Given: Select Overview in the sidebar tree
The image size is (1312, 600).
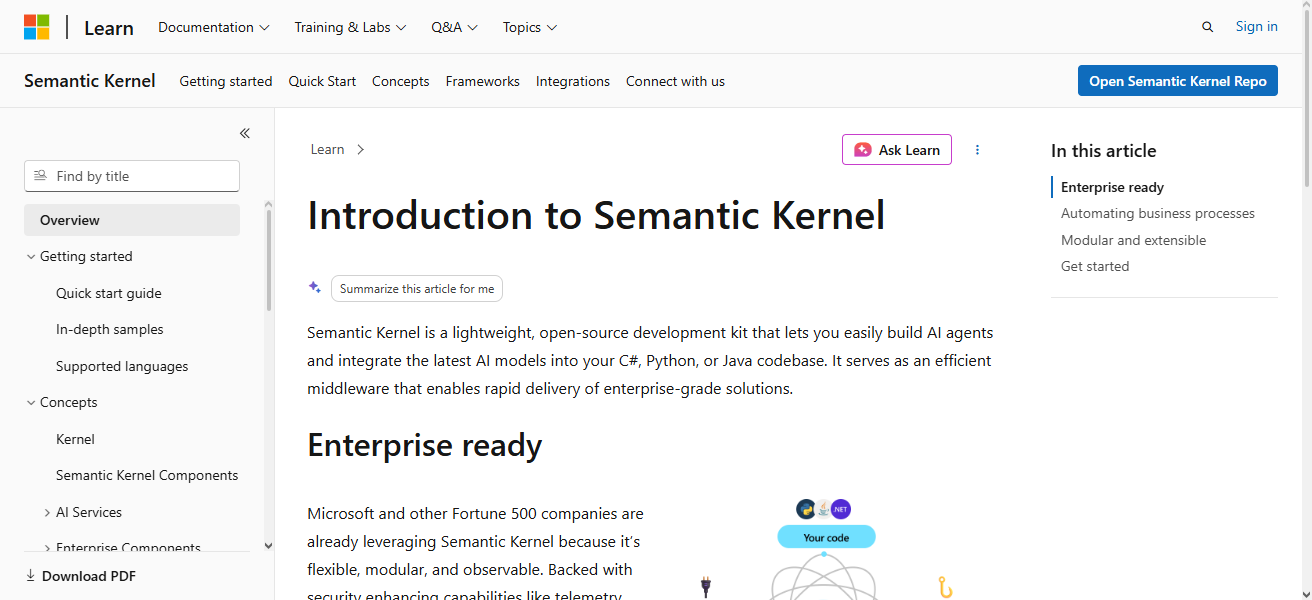Looking at the screenshot, I should coord(132,220).
